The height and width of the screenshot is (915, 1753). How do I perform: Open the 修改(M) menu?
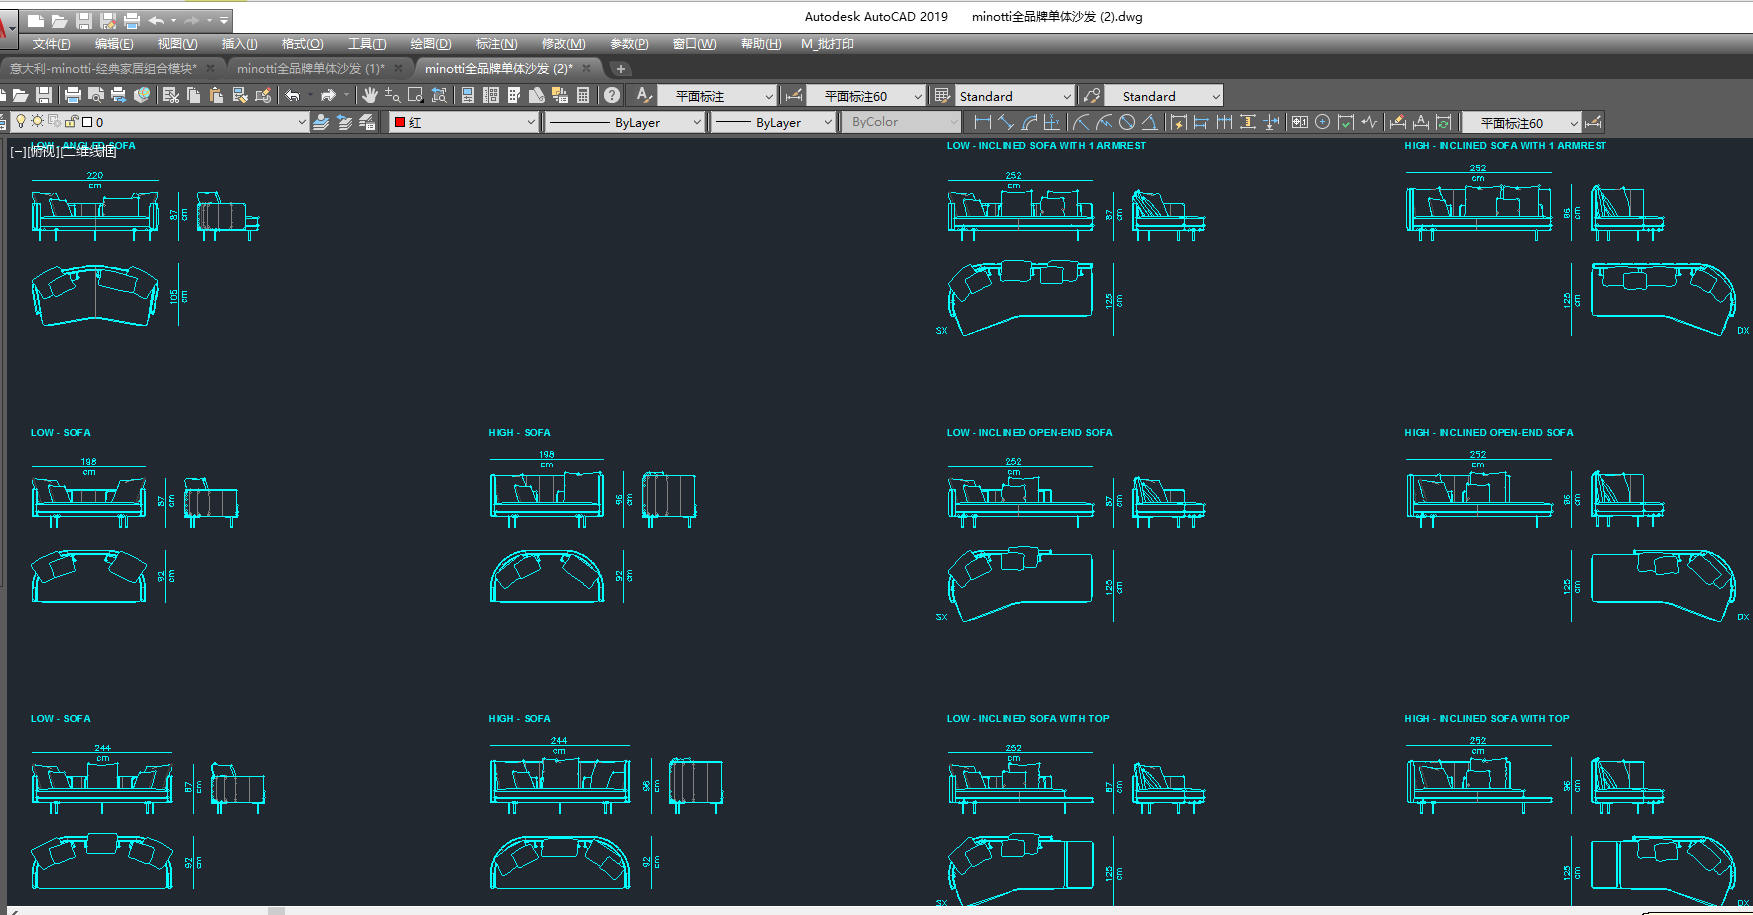[563, 44]
